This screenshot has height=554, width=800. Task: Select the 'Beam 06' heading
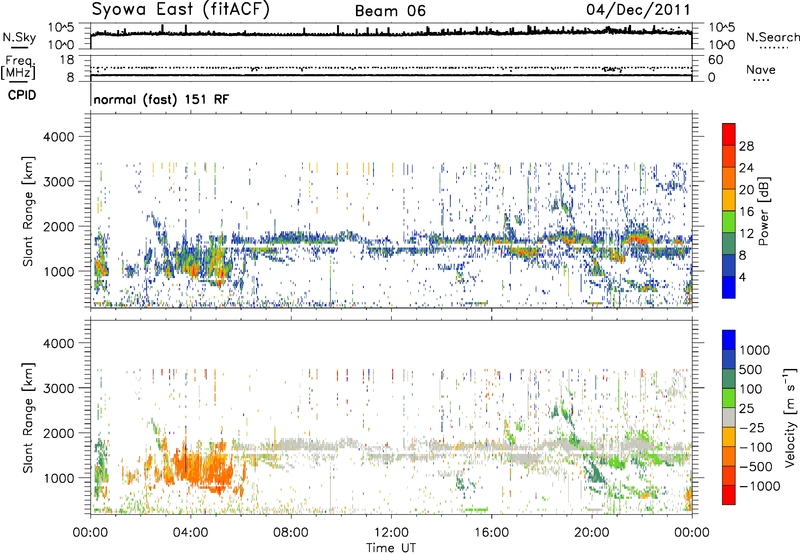tap(390, 11)
